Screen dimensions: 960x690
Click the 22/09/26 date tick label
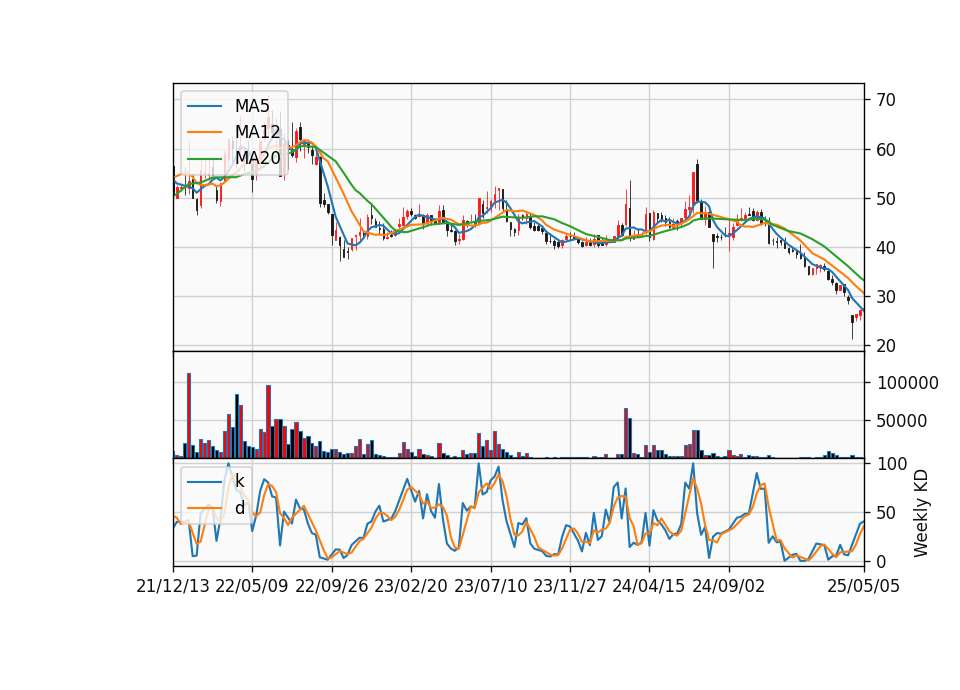(x=332, y=587)
